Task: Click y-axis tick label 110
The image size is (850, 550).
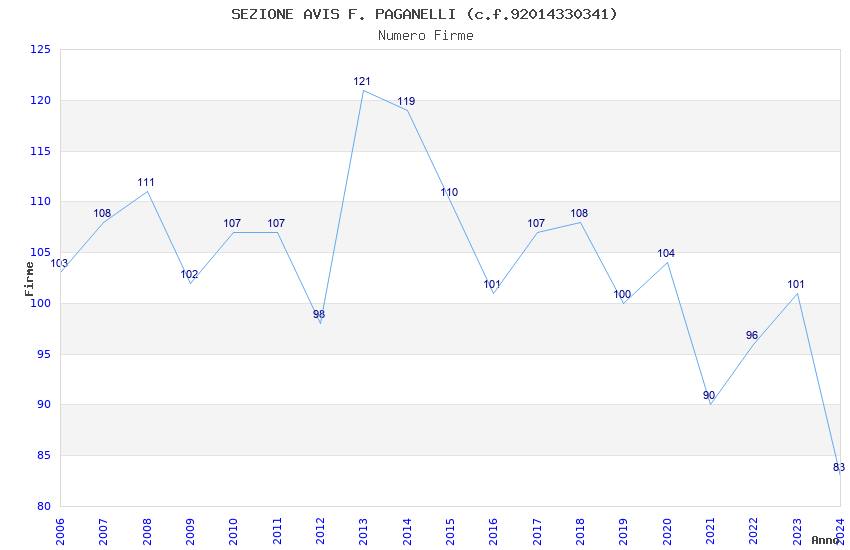Action: (x=40, y=202)
